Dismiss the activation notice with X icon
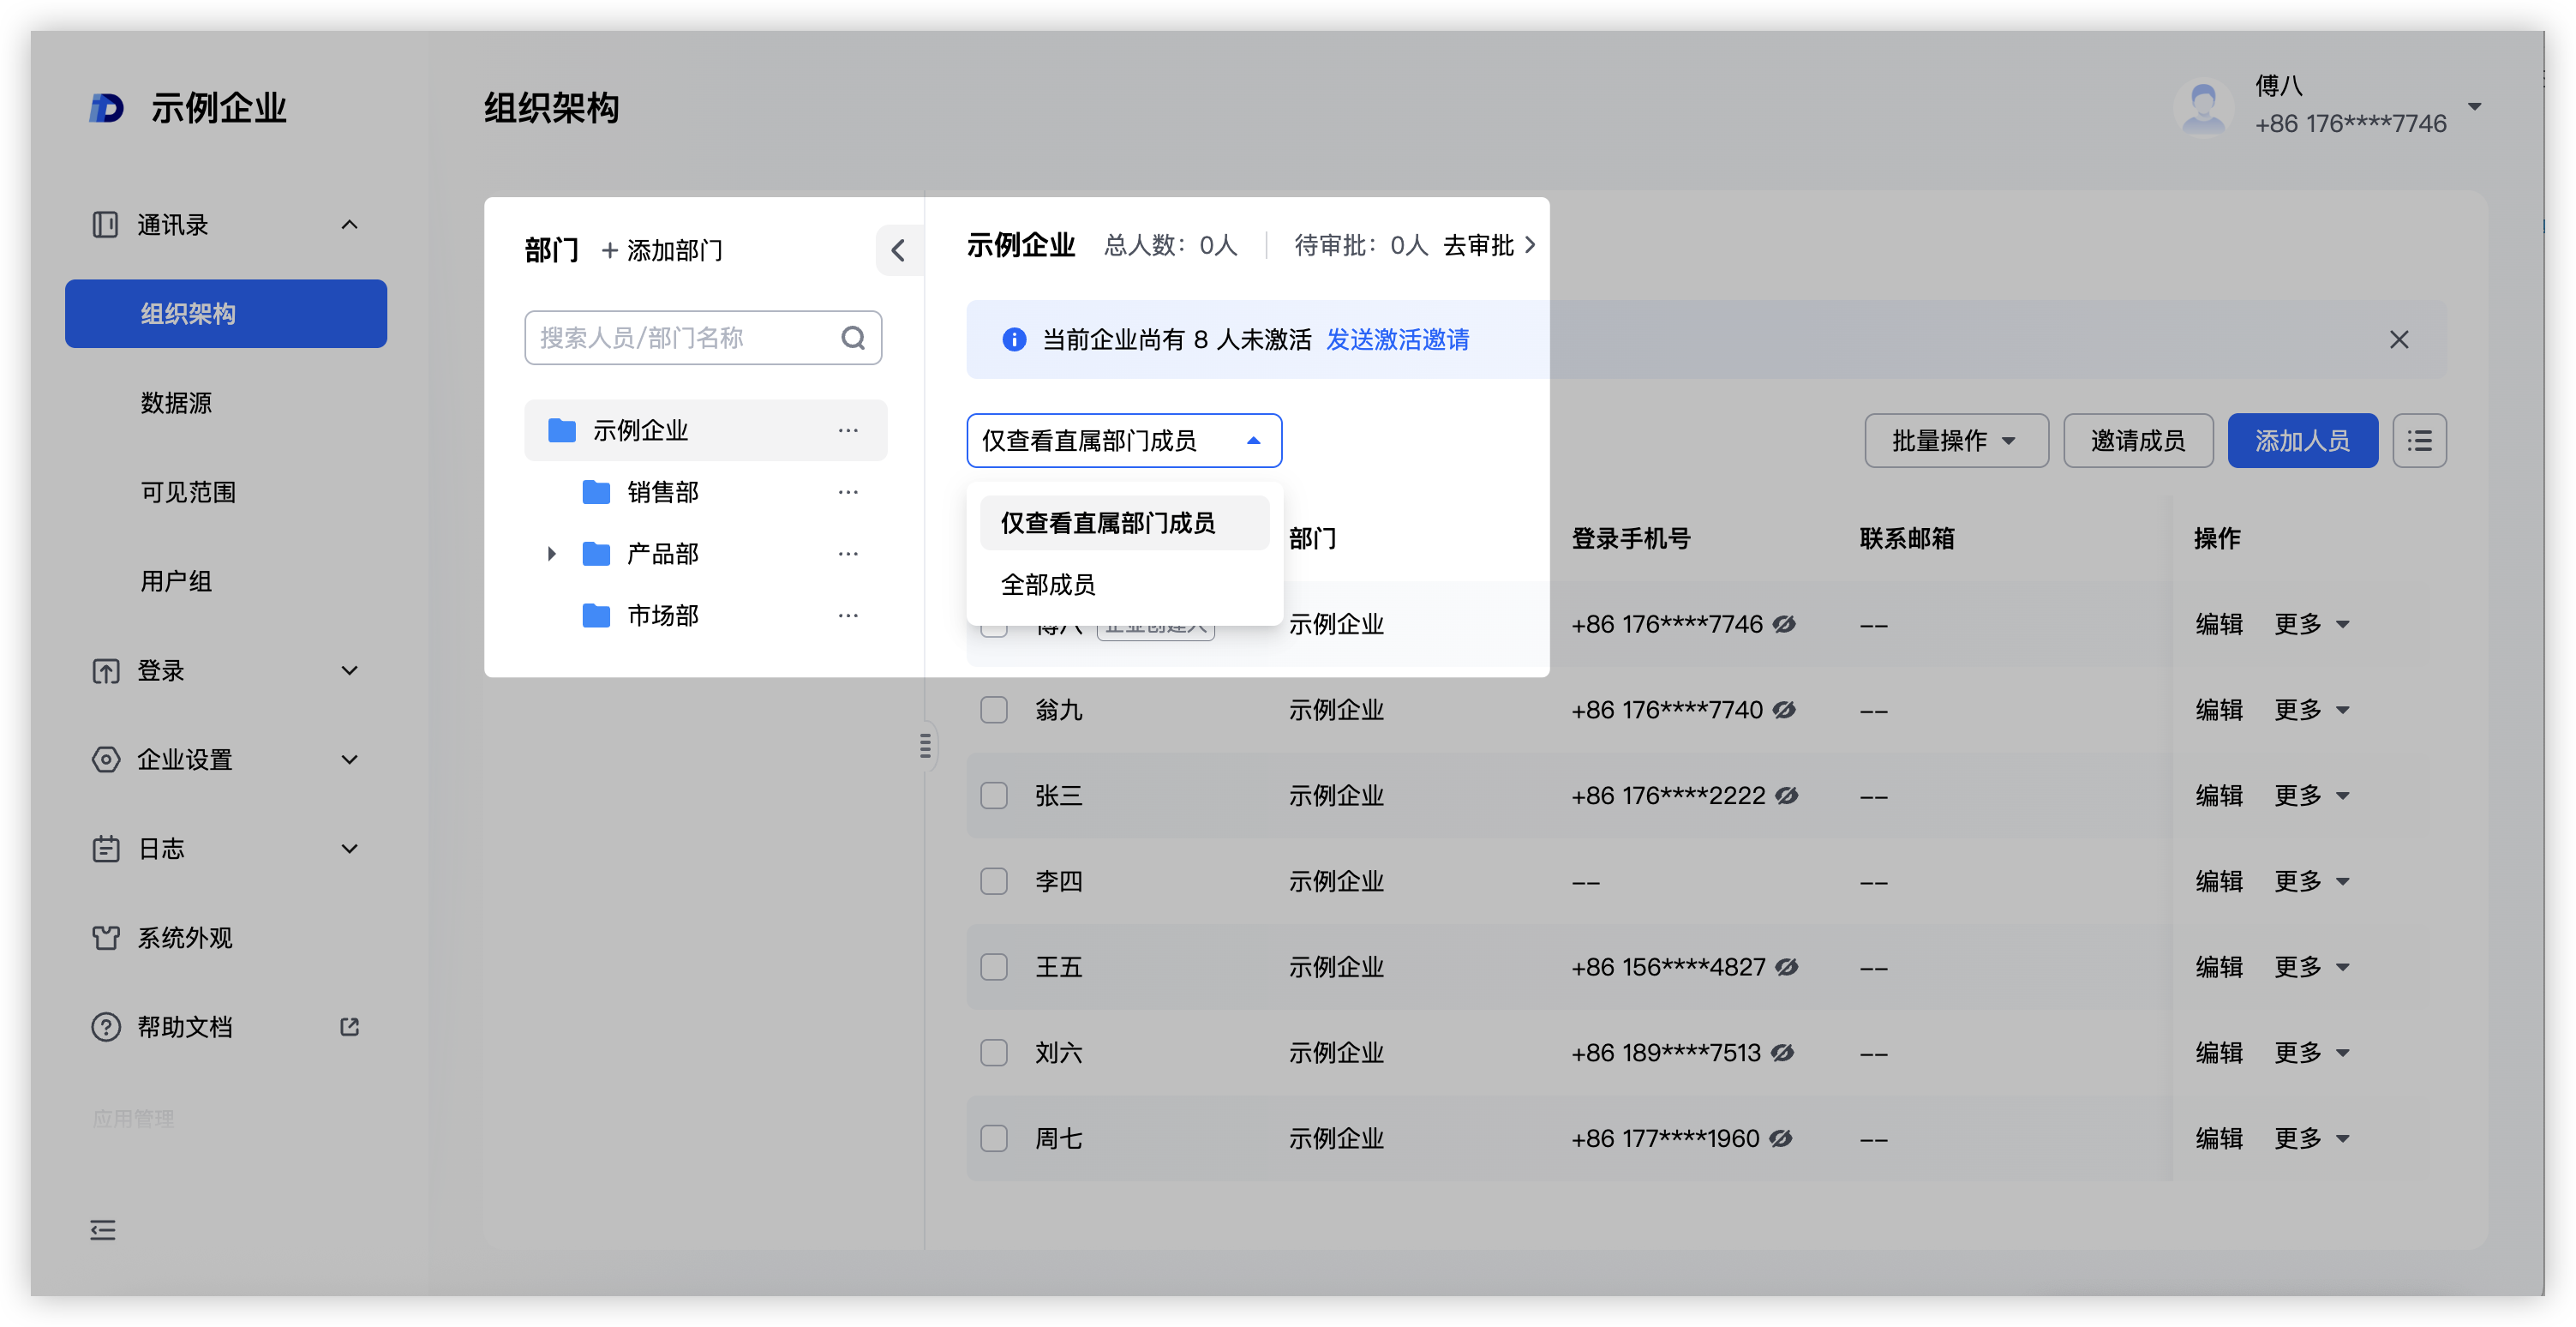 click(2398, 340)
